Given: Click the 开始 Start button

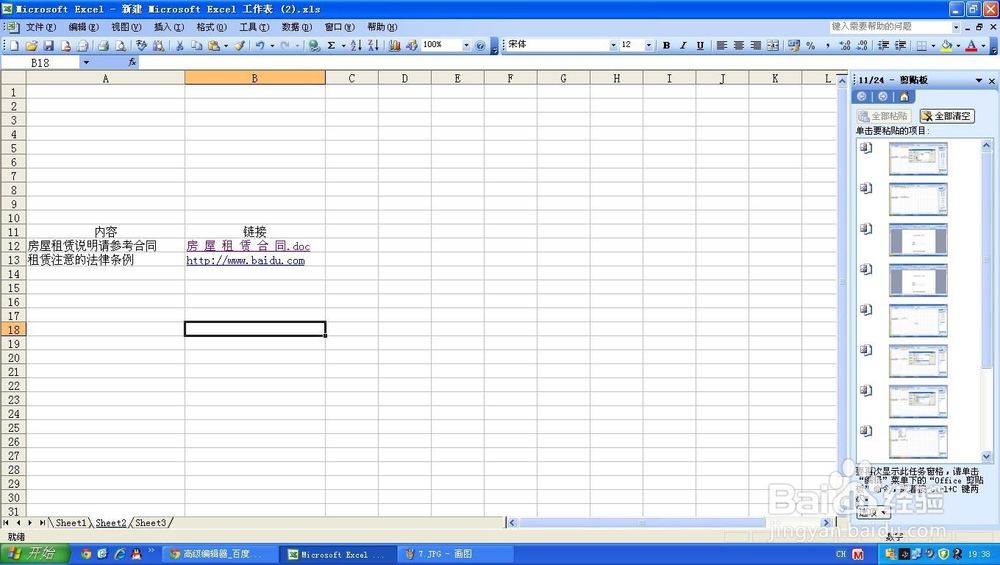Looking at the screenshot, I should [34, 554].
